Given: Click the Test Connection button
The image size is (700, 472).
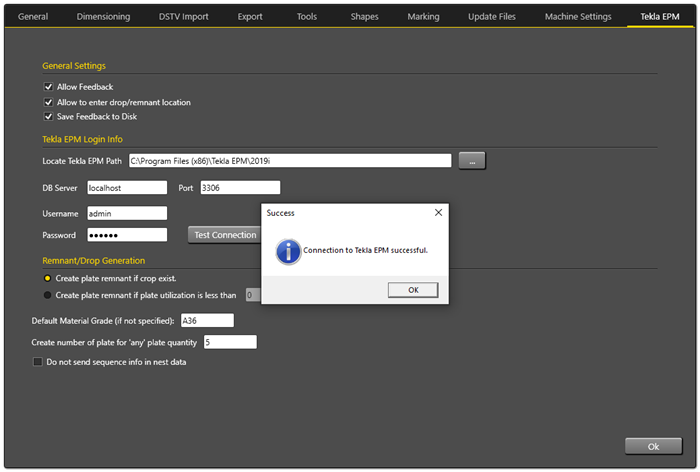Looking at the screenshot, I should pos(225,235).
